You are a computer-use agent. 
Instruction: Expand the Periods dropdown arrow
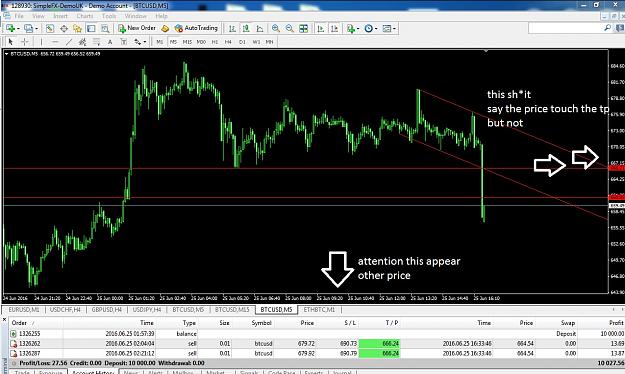click(376, 29)
